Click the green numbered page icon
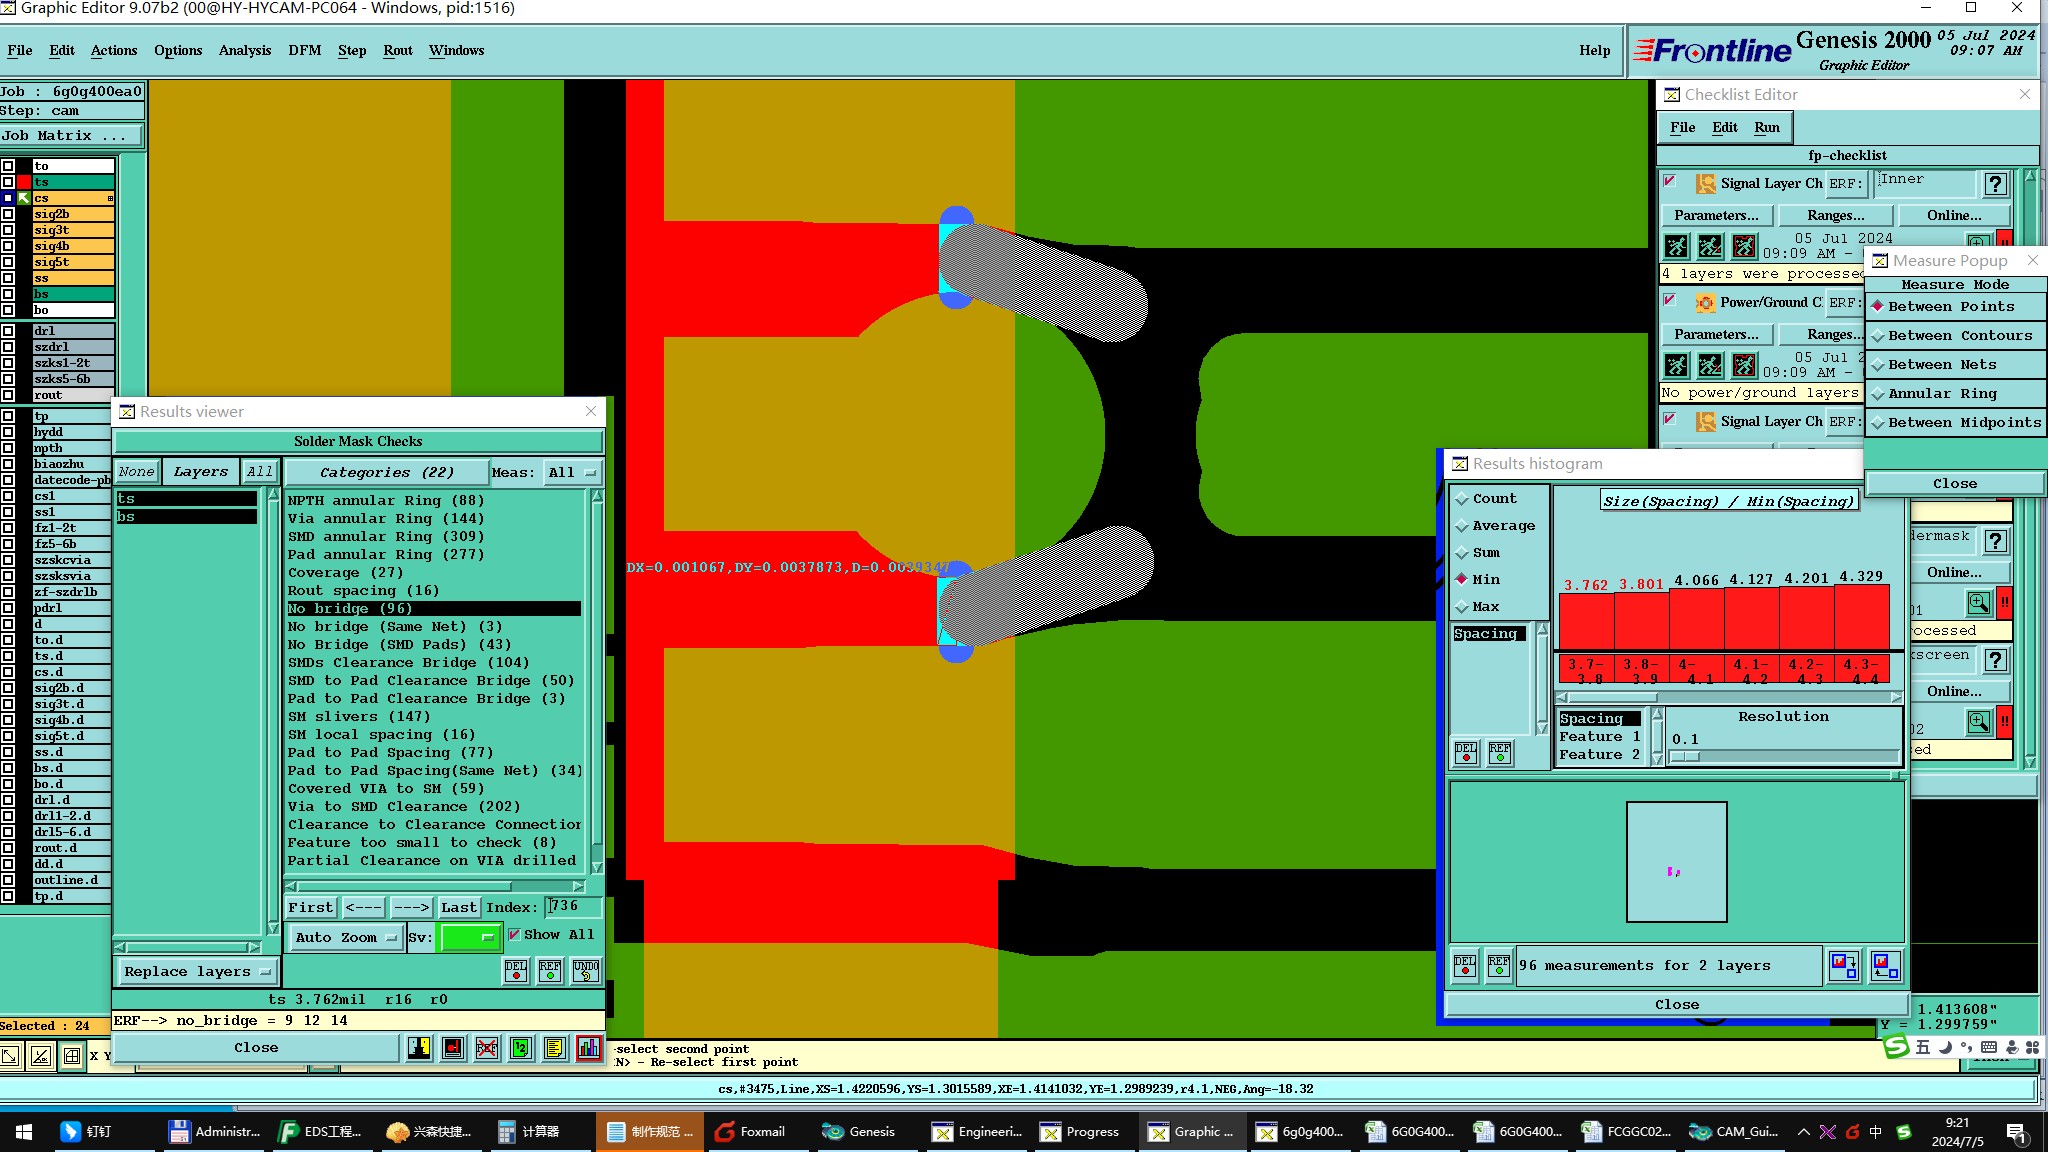The width and height of the screenshot is (2048, 1152). click(520, 1048)
